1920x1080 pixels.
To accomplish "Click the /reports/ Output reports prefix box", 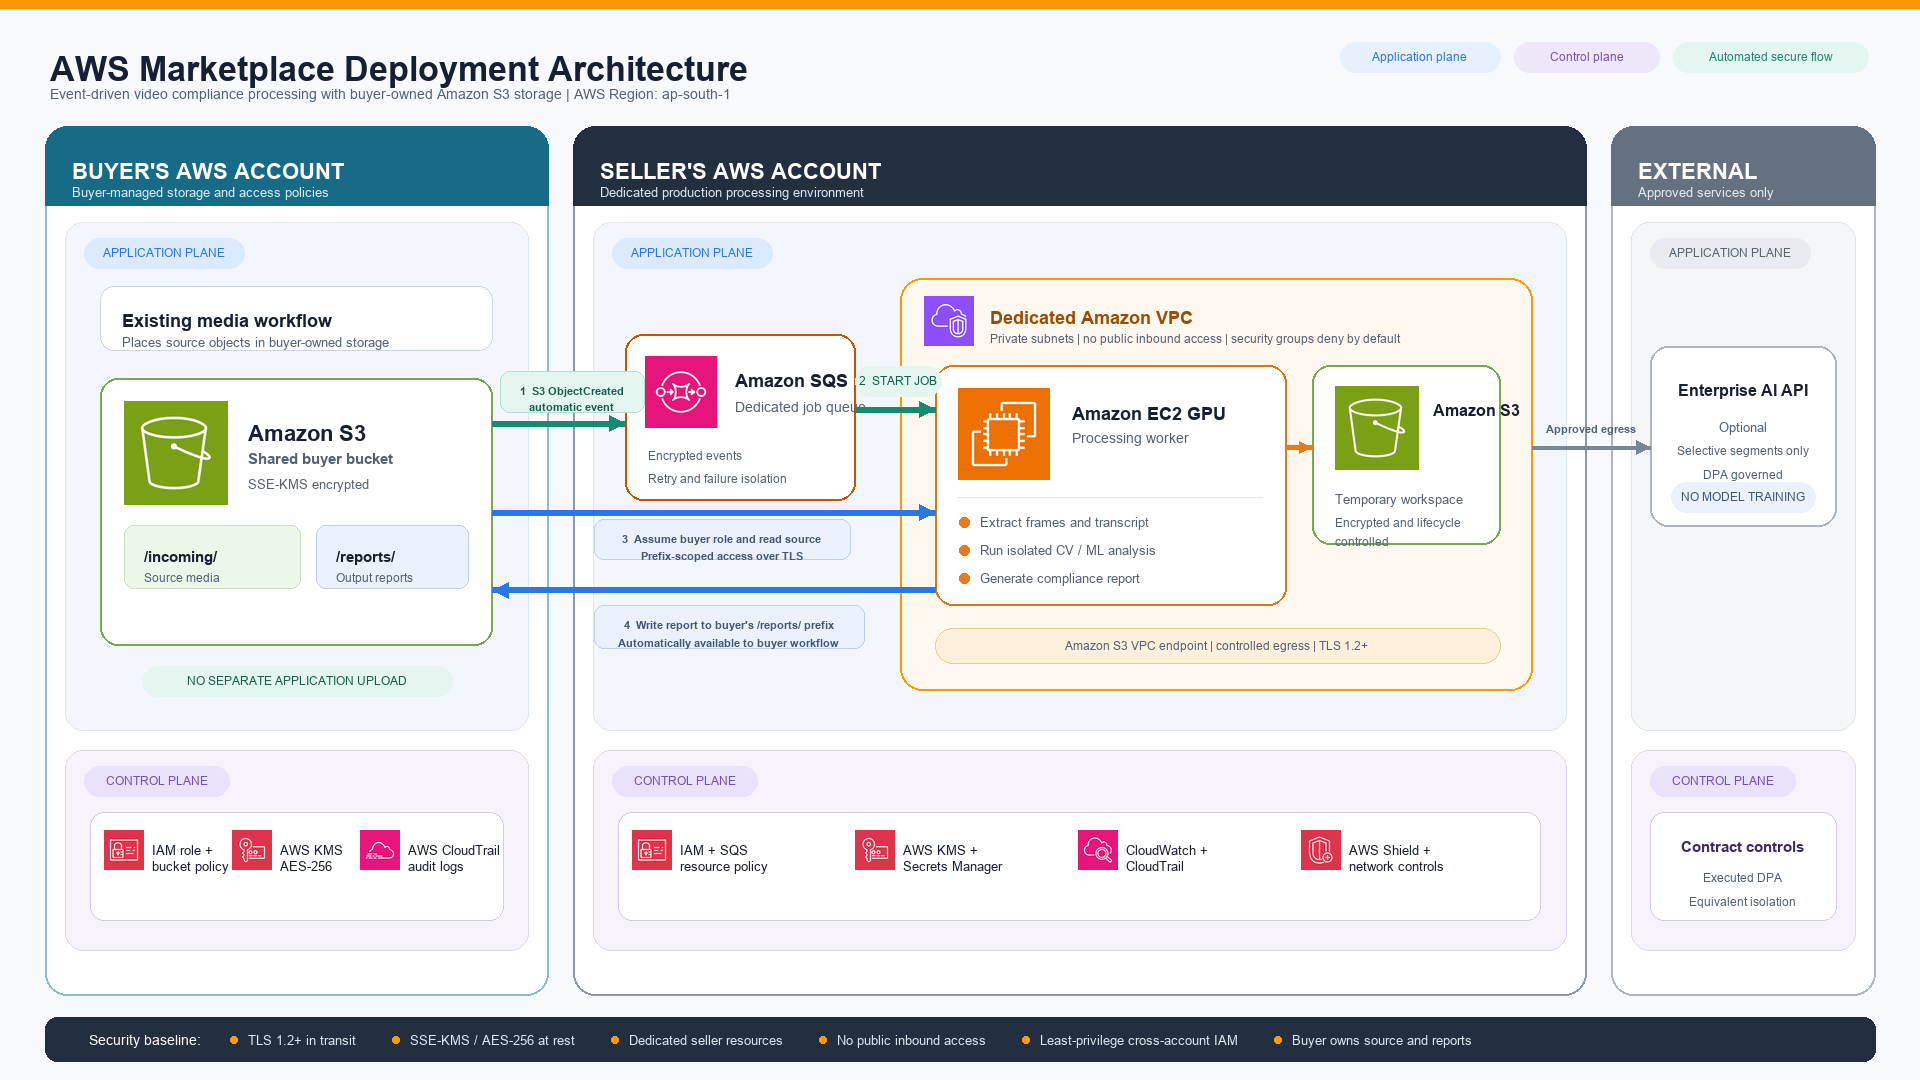I will pyautogui.click(x=392, y=557).
